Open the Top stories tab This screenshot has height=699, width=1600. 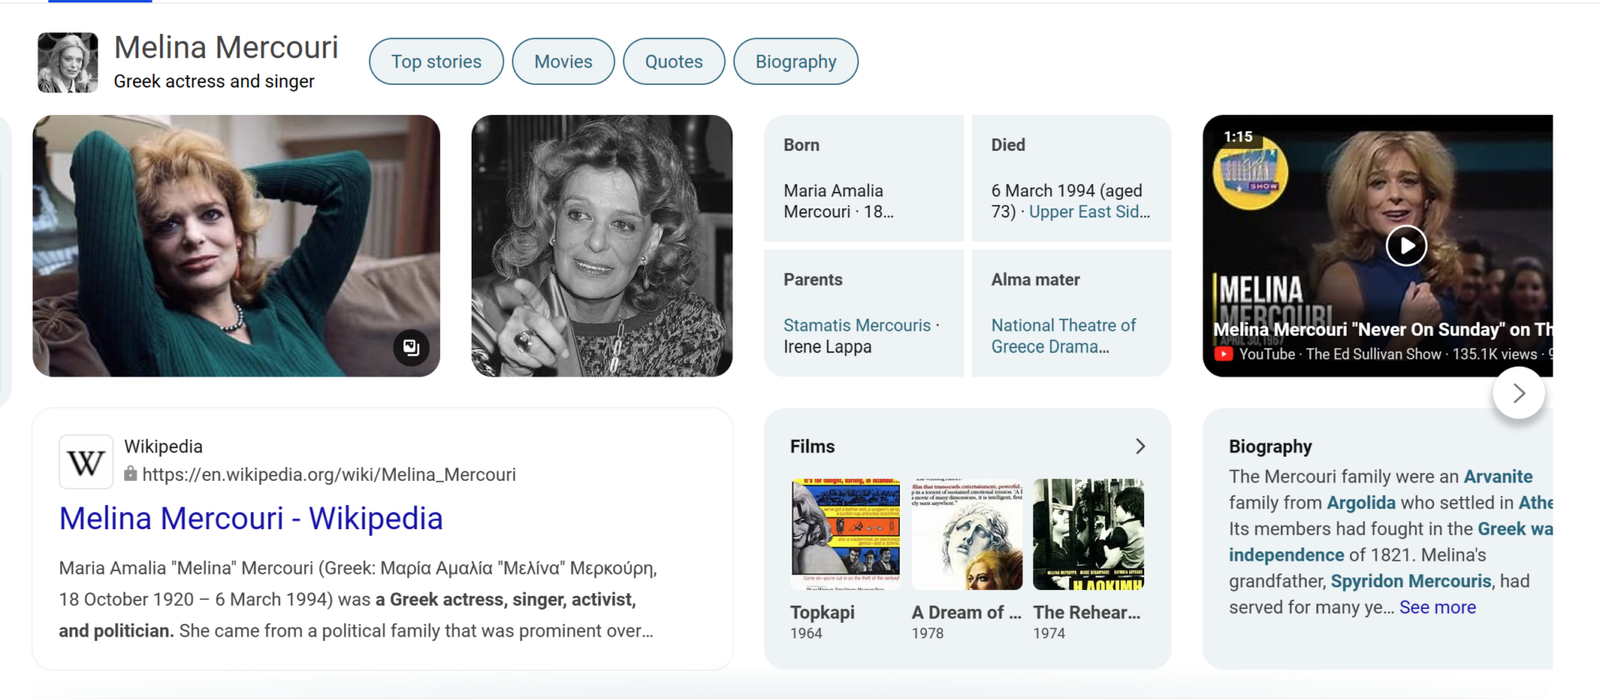[436, 62]
